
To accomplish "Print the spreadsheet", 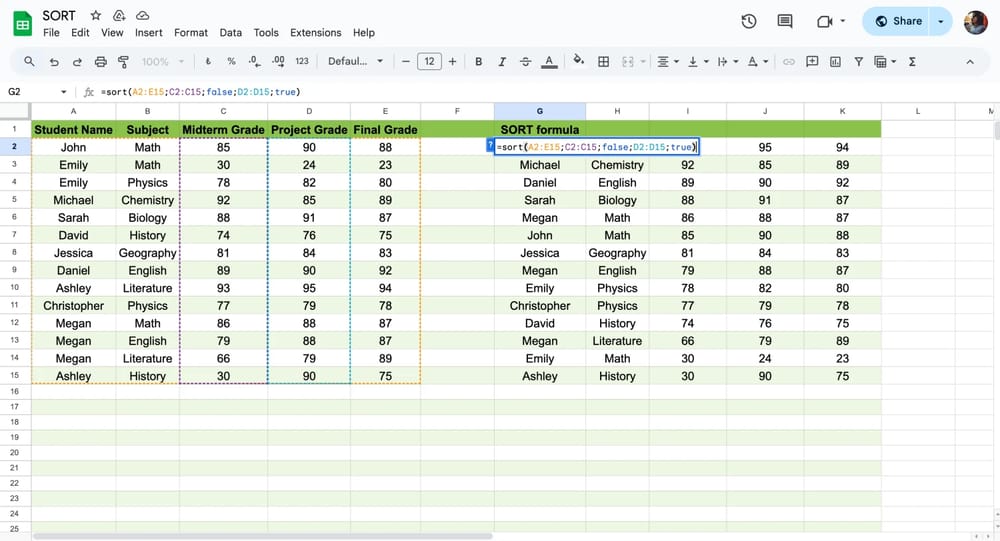I will (100, 62).
